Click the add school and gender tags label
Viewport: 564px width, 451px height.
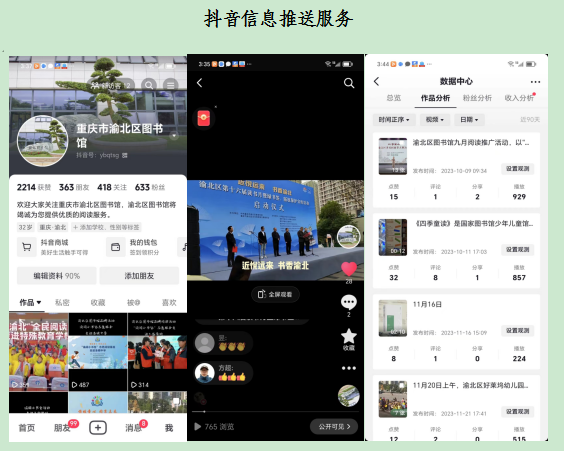[106, 227]
